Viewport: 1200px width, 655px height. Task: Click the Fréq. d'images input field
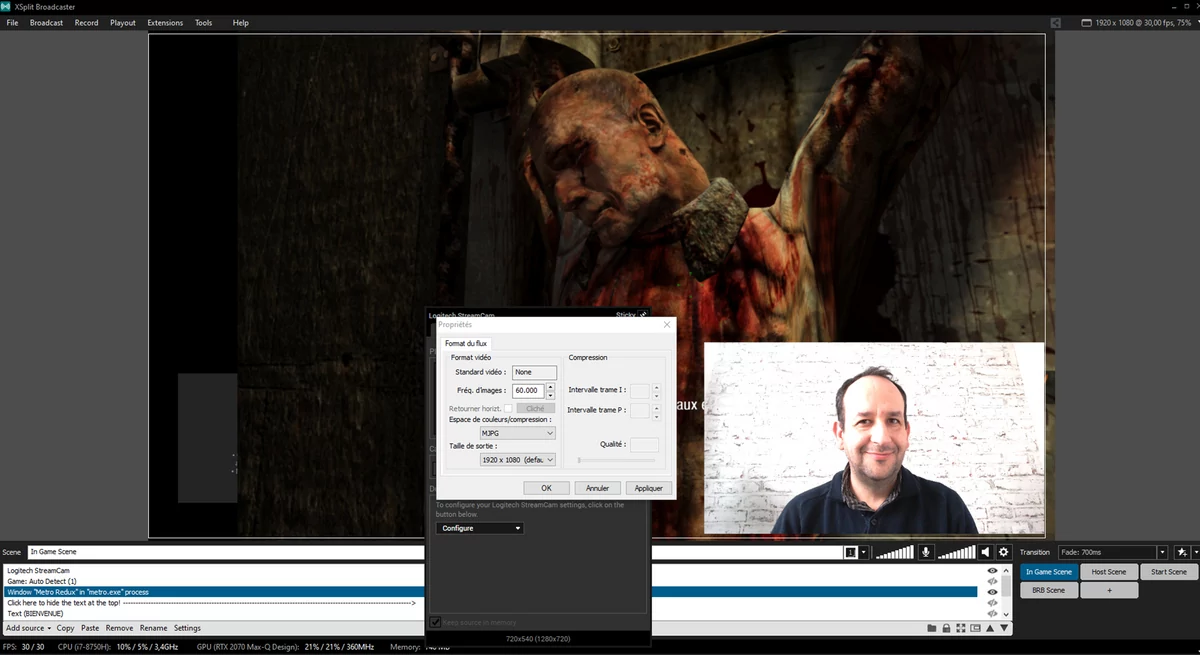point(528,391)
